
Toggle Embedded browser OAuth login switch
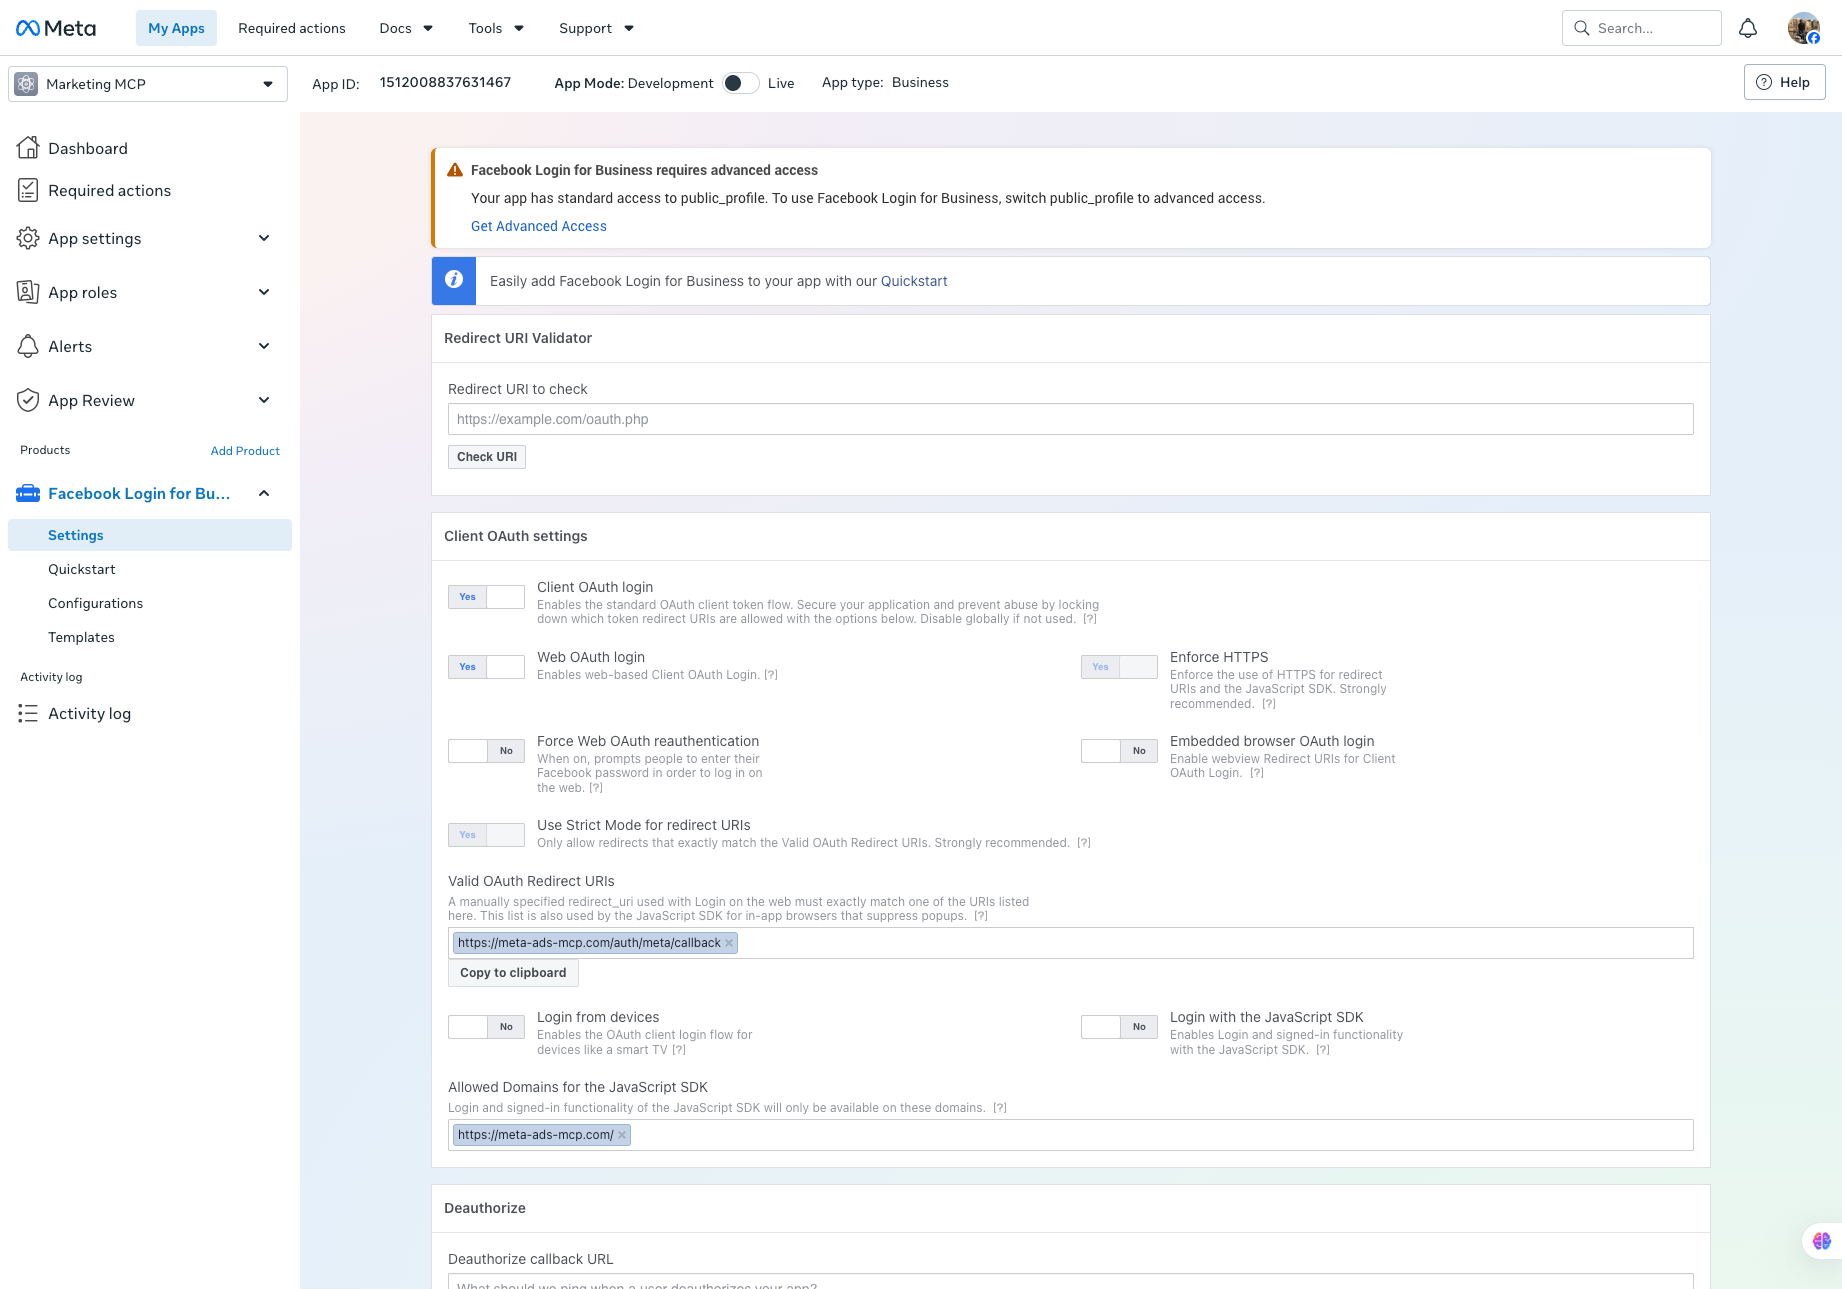pyautogui.click(x=1119, y=751)
